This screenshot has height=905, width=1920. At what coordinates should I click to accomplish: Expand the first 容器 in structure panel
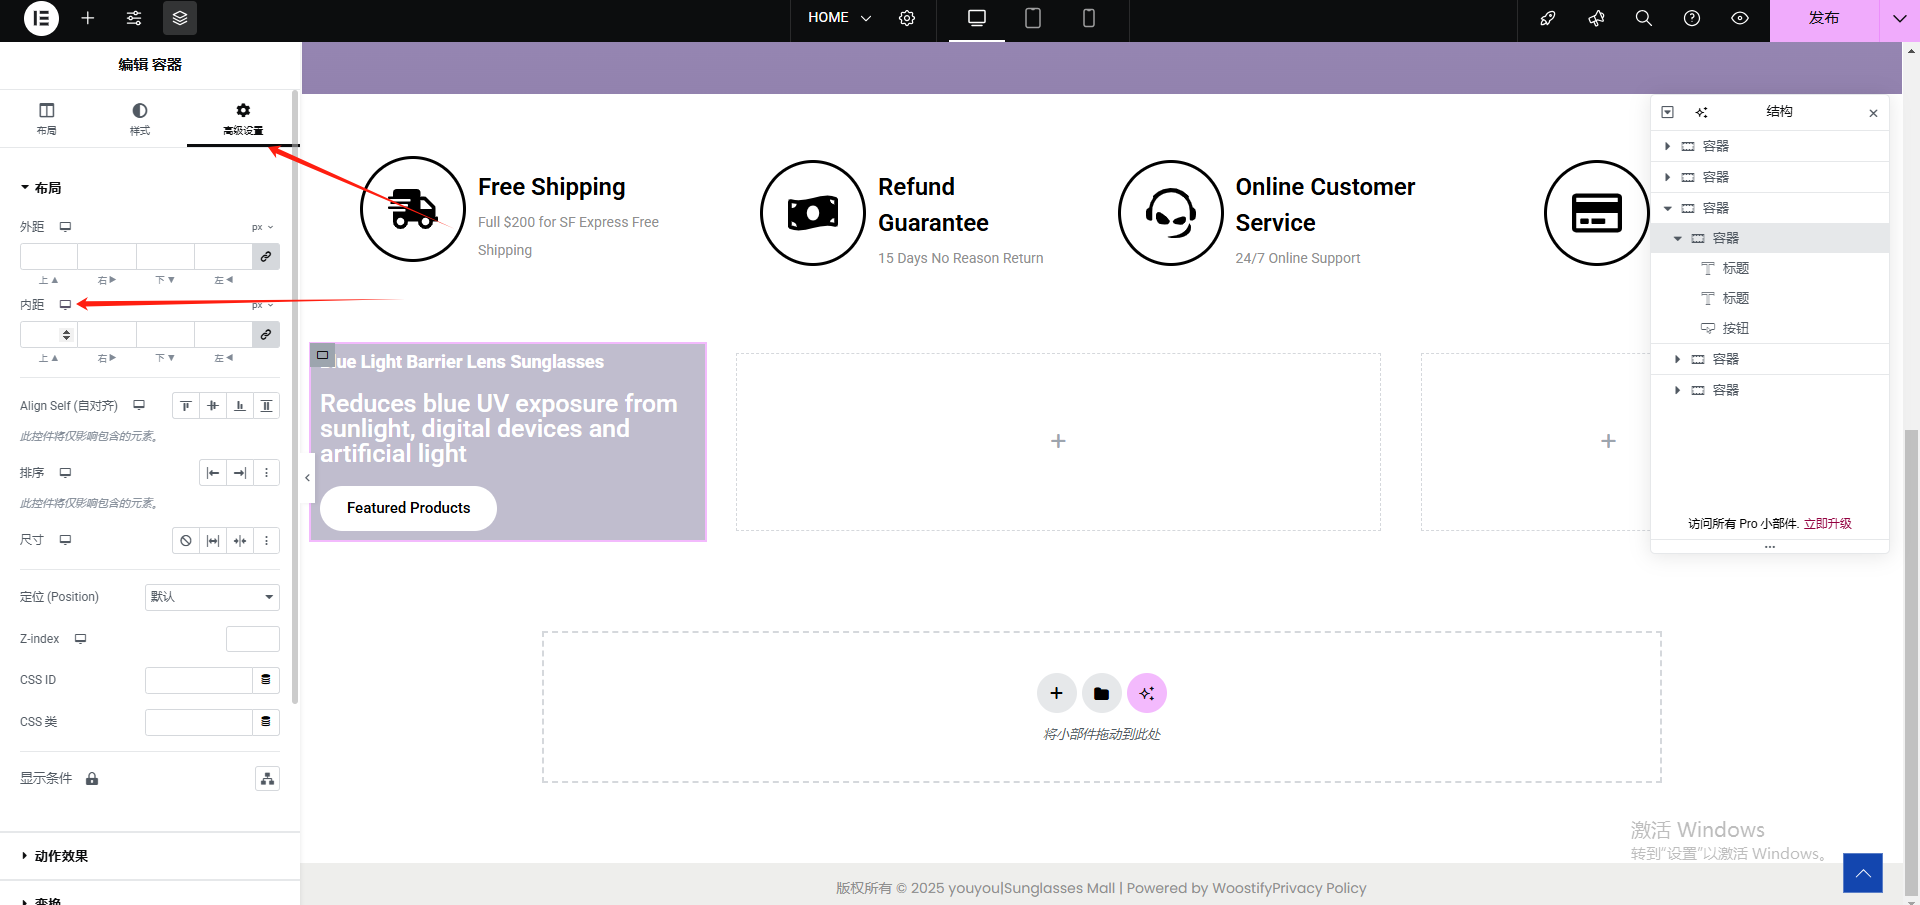coord(1667,147)
